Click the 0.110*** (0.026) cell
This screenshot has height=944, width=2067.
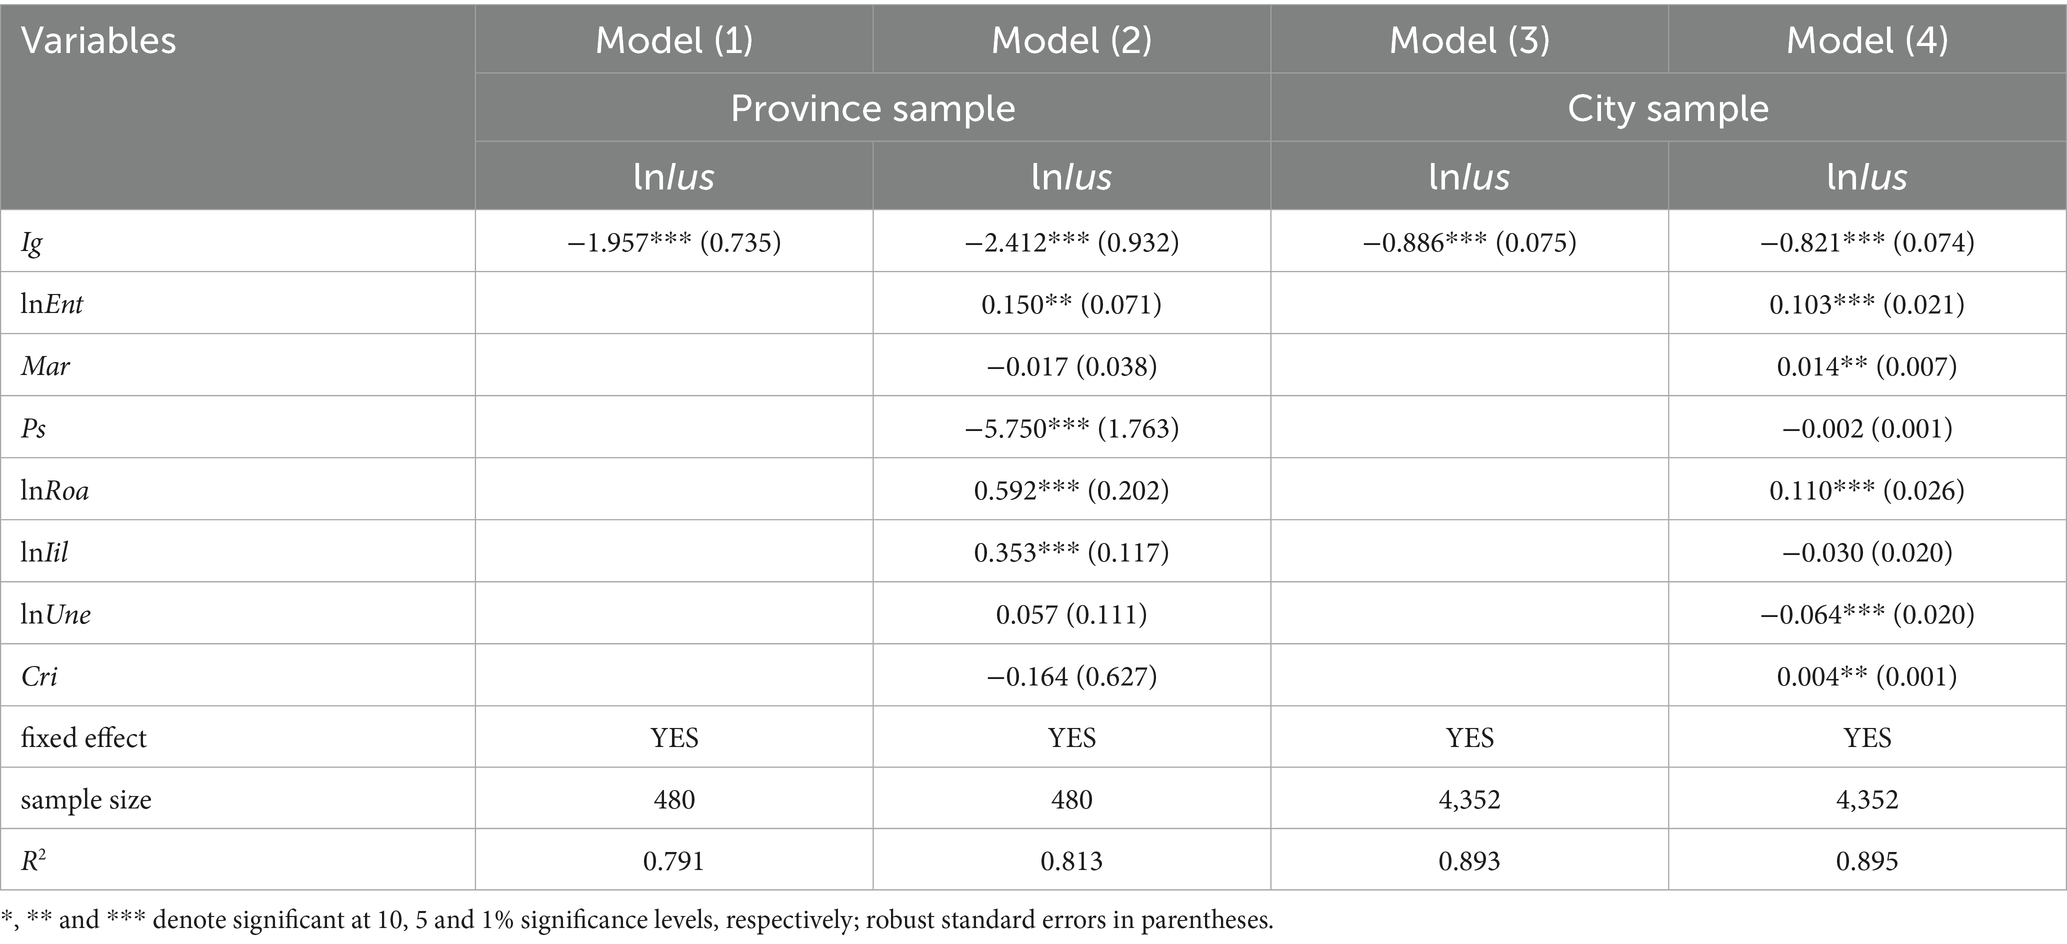coord(1867,491)
